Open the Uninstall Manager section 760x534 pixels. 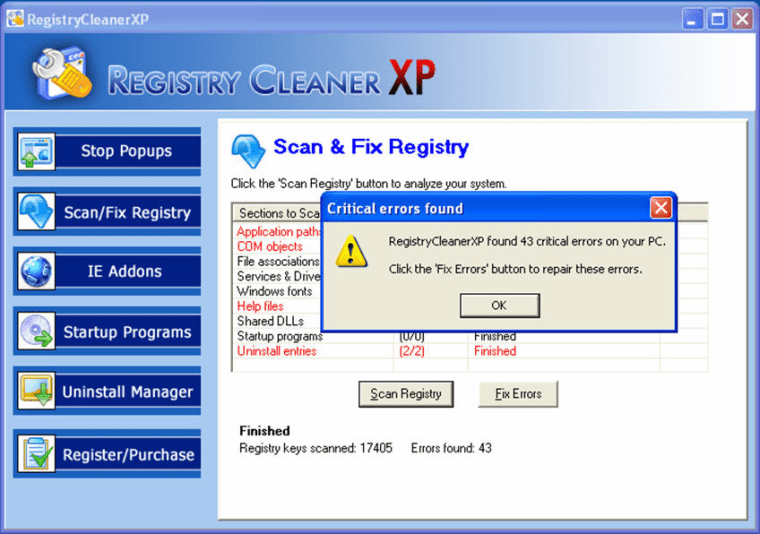107,391
